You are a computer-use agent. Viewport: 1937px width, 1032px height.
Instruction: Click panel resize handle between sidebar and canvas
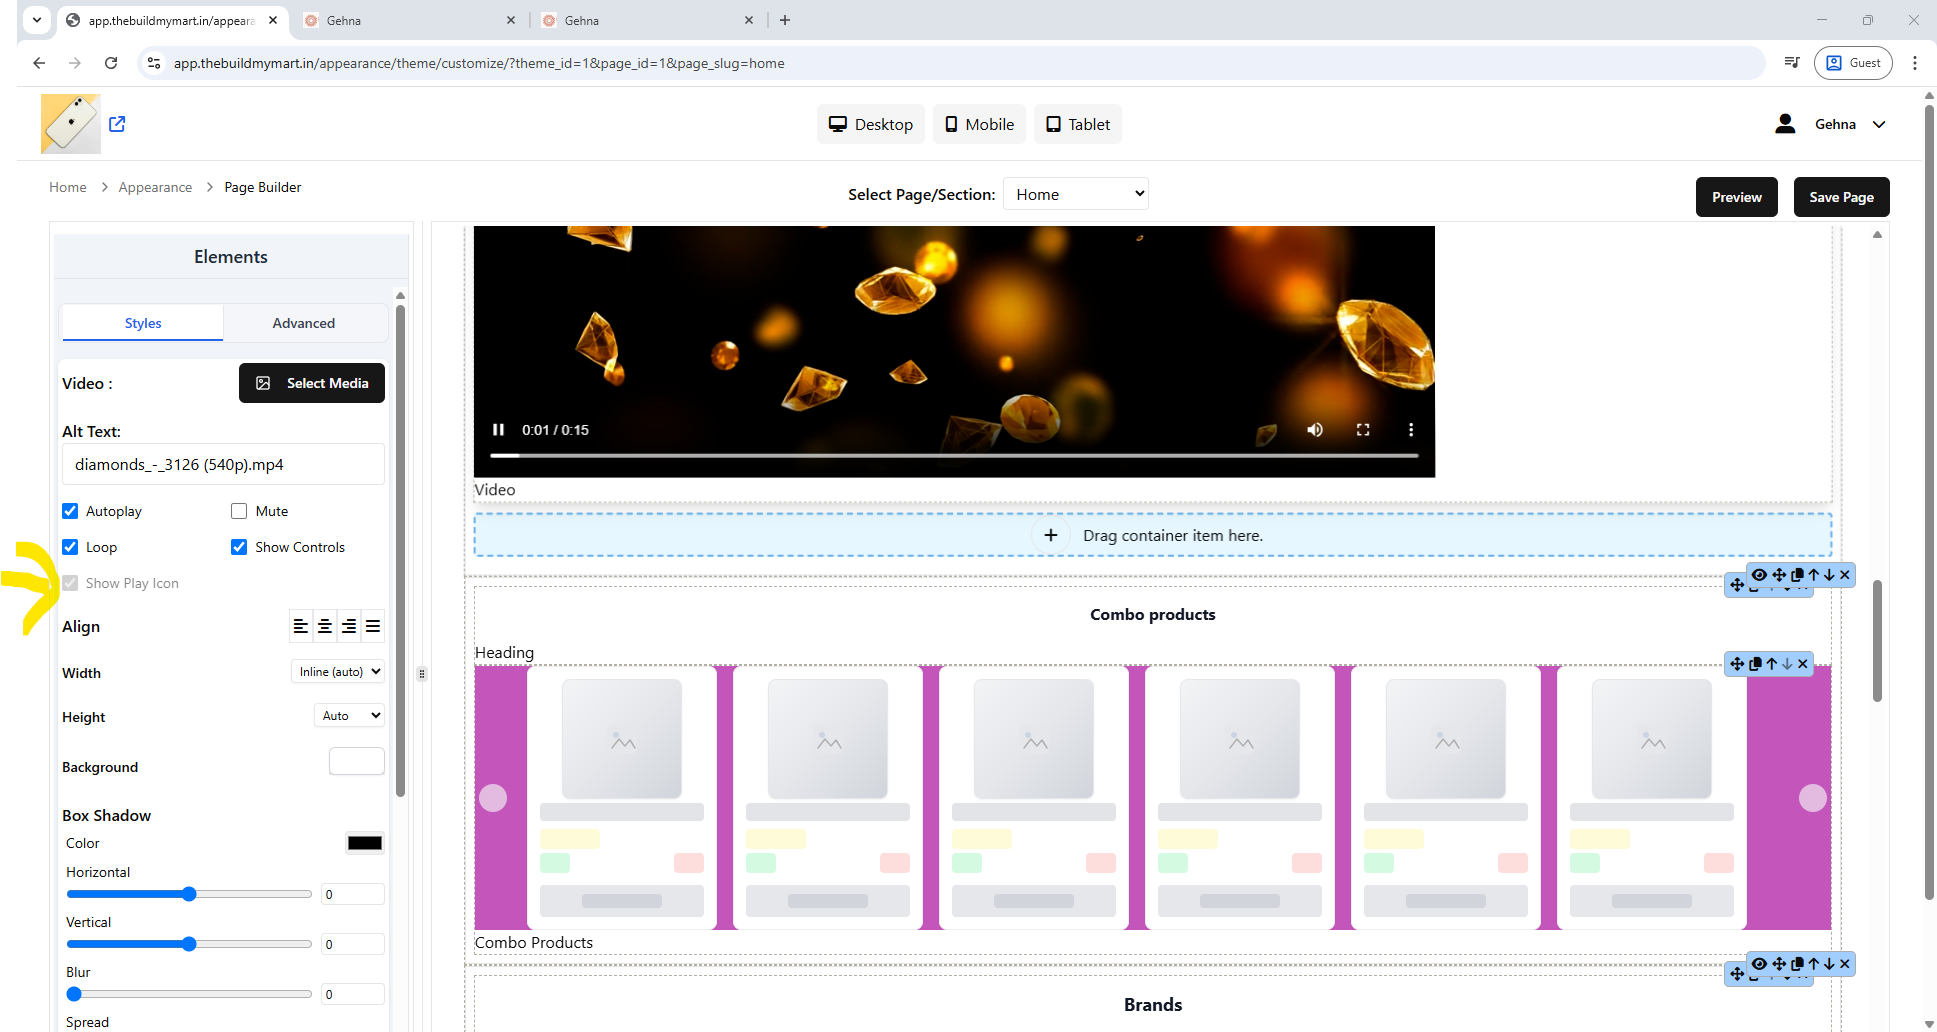pyautogui.click(x=422, y=674)
